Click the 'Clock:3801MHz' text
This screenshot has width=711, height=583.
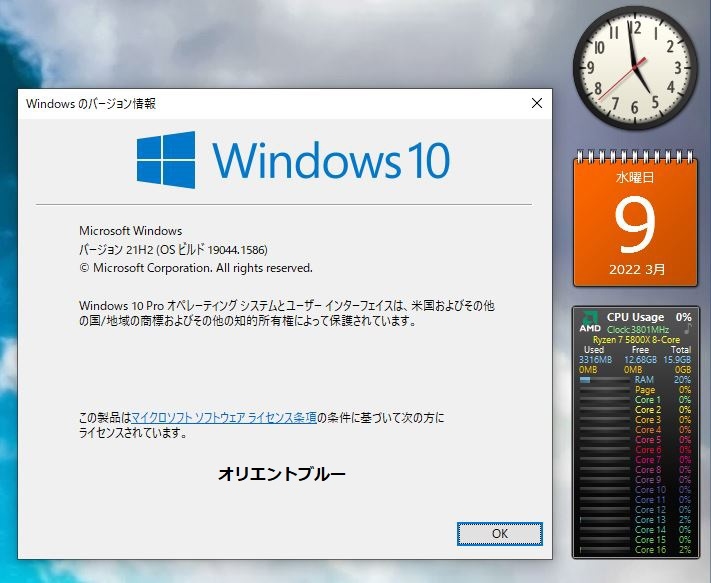(x=638, y=330)
